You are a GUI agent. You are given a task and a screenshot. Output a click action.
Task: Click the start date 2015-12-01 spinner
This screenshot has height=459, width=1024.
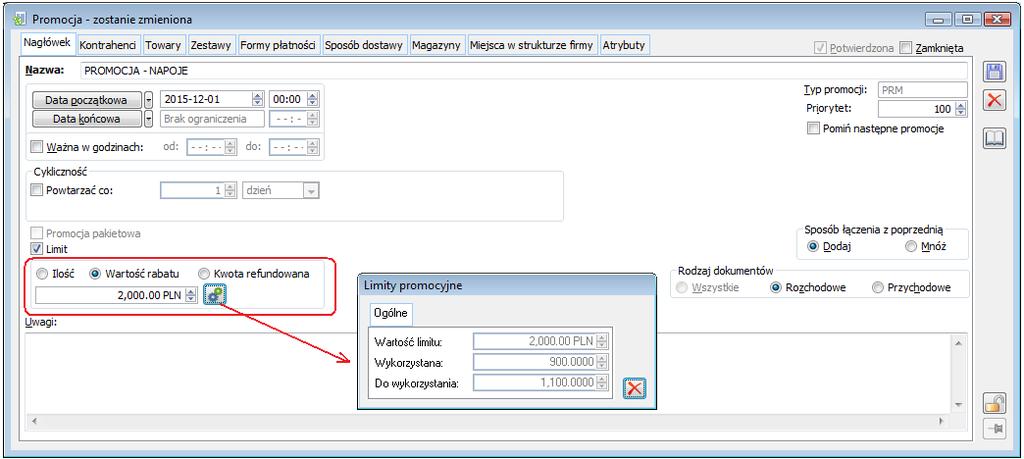[x=257, y=100]
